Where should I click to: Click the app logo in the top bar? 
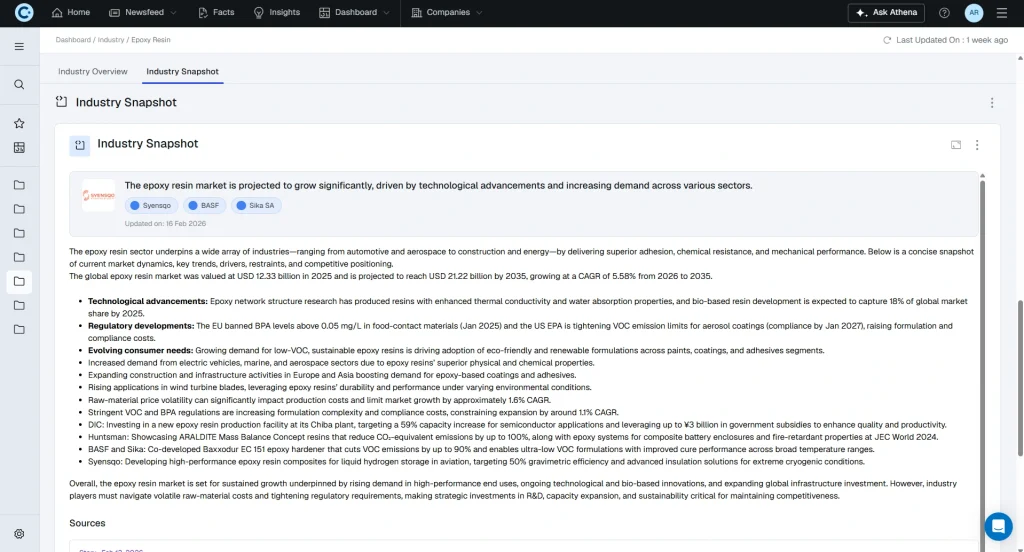pos(24,12)
